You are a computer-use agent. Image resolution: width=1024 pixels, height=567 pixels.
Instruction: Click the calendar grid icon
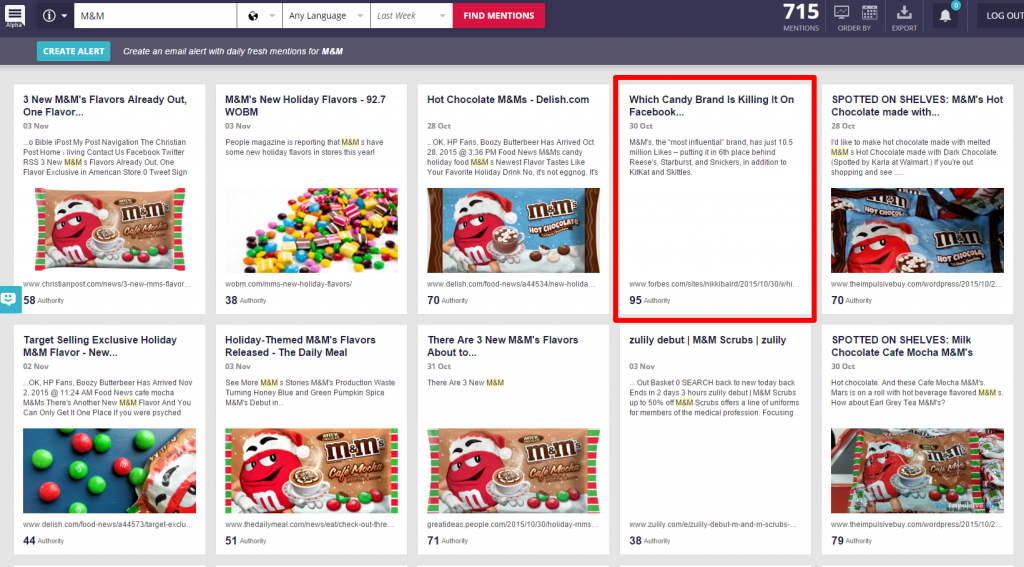click(869, 12)
